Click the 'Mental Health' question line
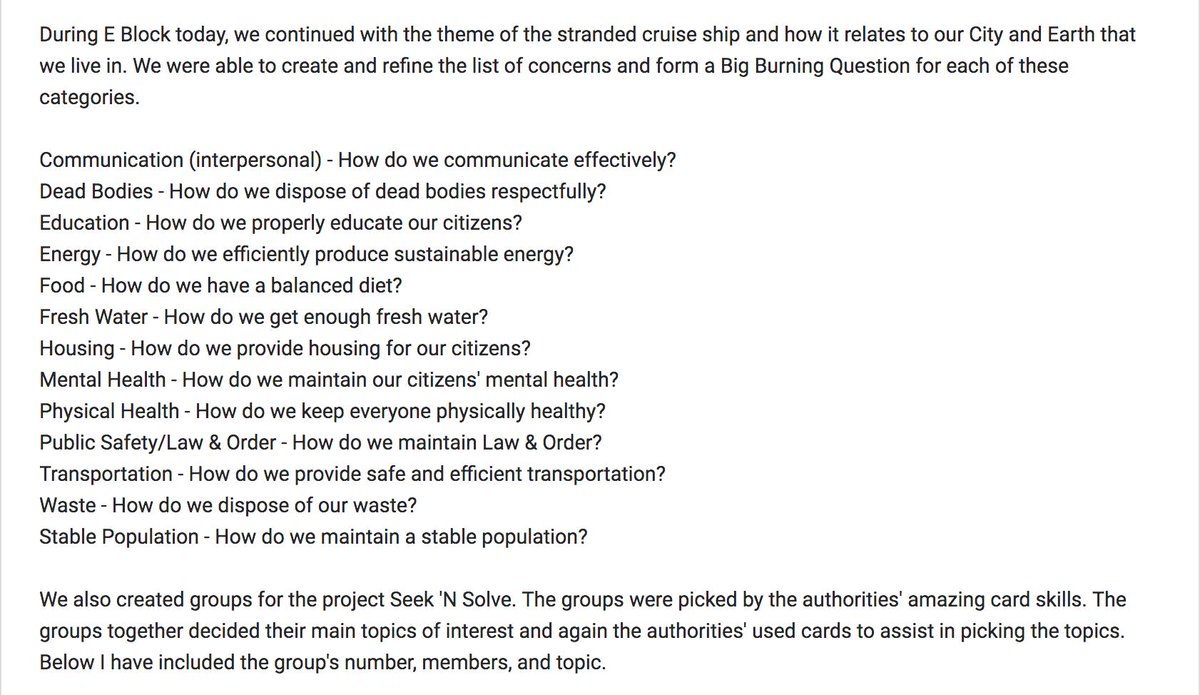 pyautogui.click(x=329, y=379)
